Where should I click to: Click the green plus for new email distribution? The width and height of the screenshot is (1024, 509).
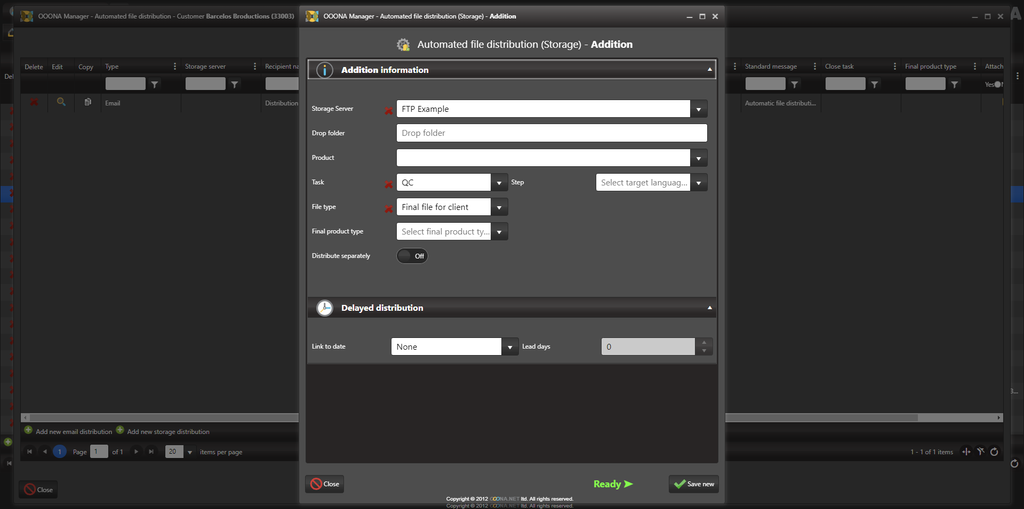click(28, 431)
